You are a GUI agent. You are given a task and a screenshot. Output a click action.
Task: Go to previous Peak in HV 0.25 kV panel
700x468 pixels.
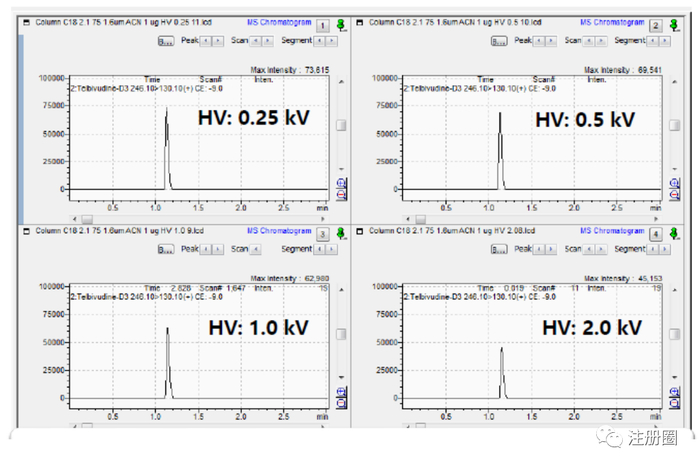[x=206, y=41]
